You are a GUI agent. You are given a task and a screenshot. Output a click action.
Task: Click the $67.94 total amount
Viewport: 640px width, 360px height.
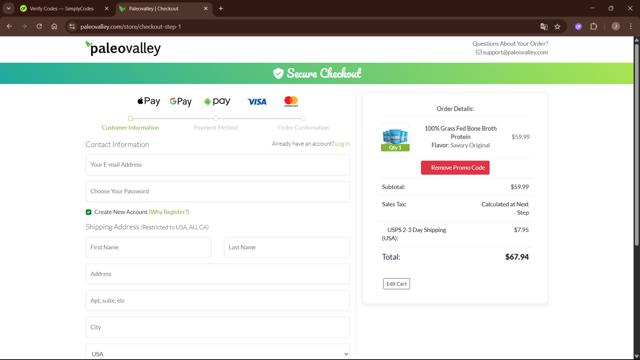[x=517, y=257]
